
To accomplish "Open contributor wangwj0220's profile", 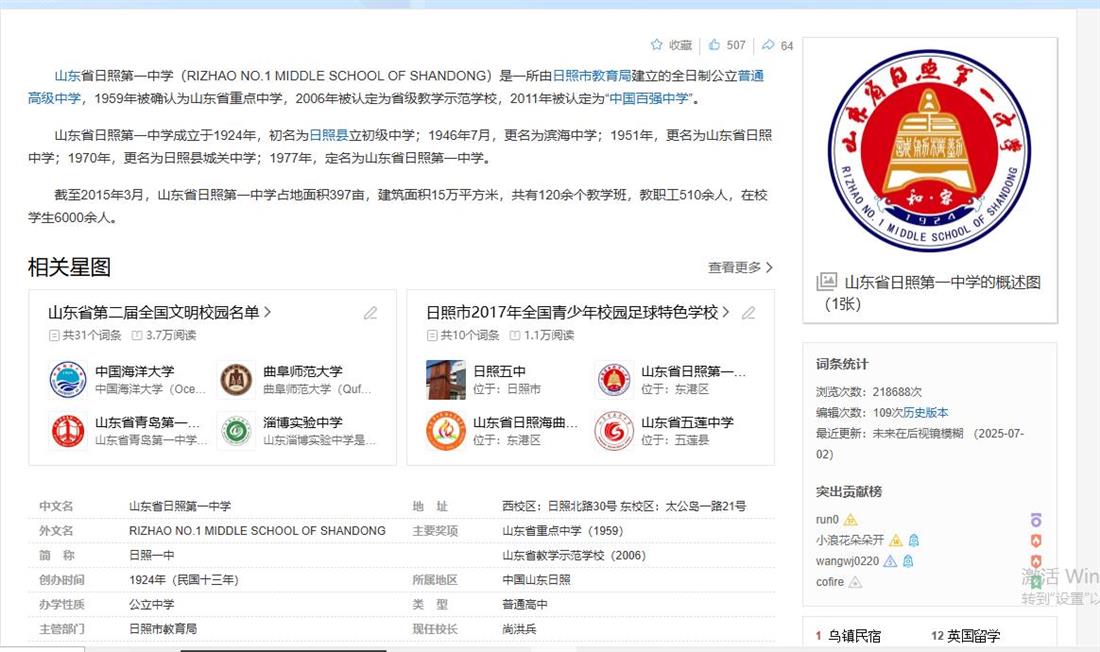I will click(847, 561).
